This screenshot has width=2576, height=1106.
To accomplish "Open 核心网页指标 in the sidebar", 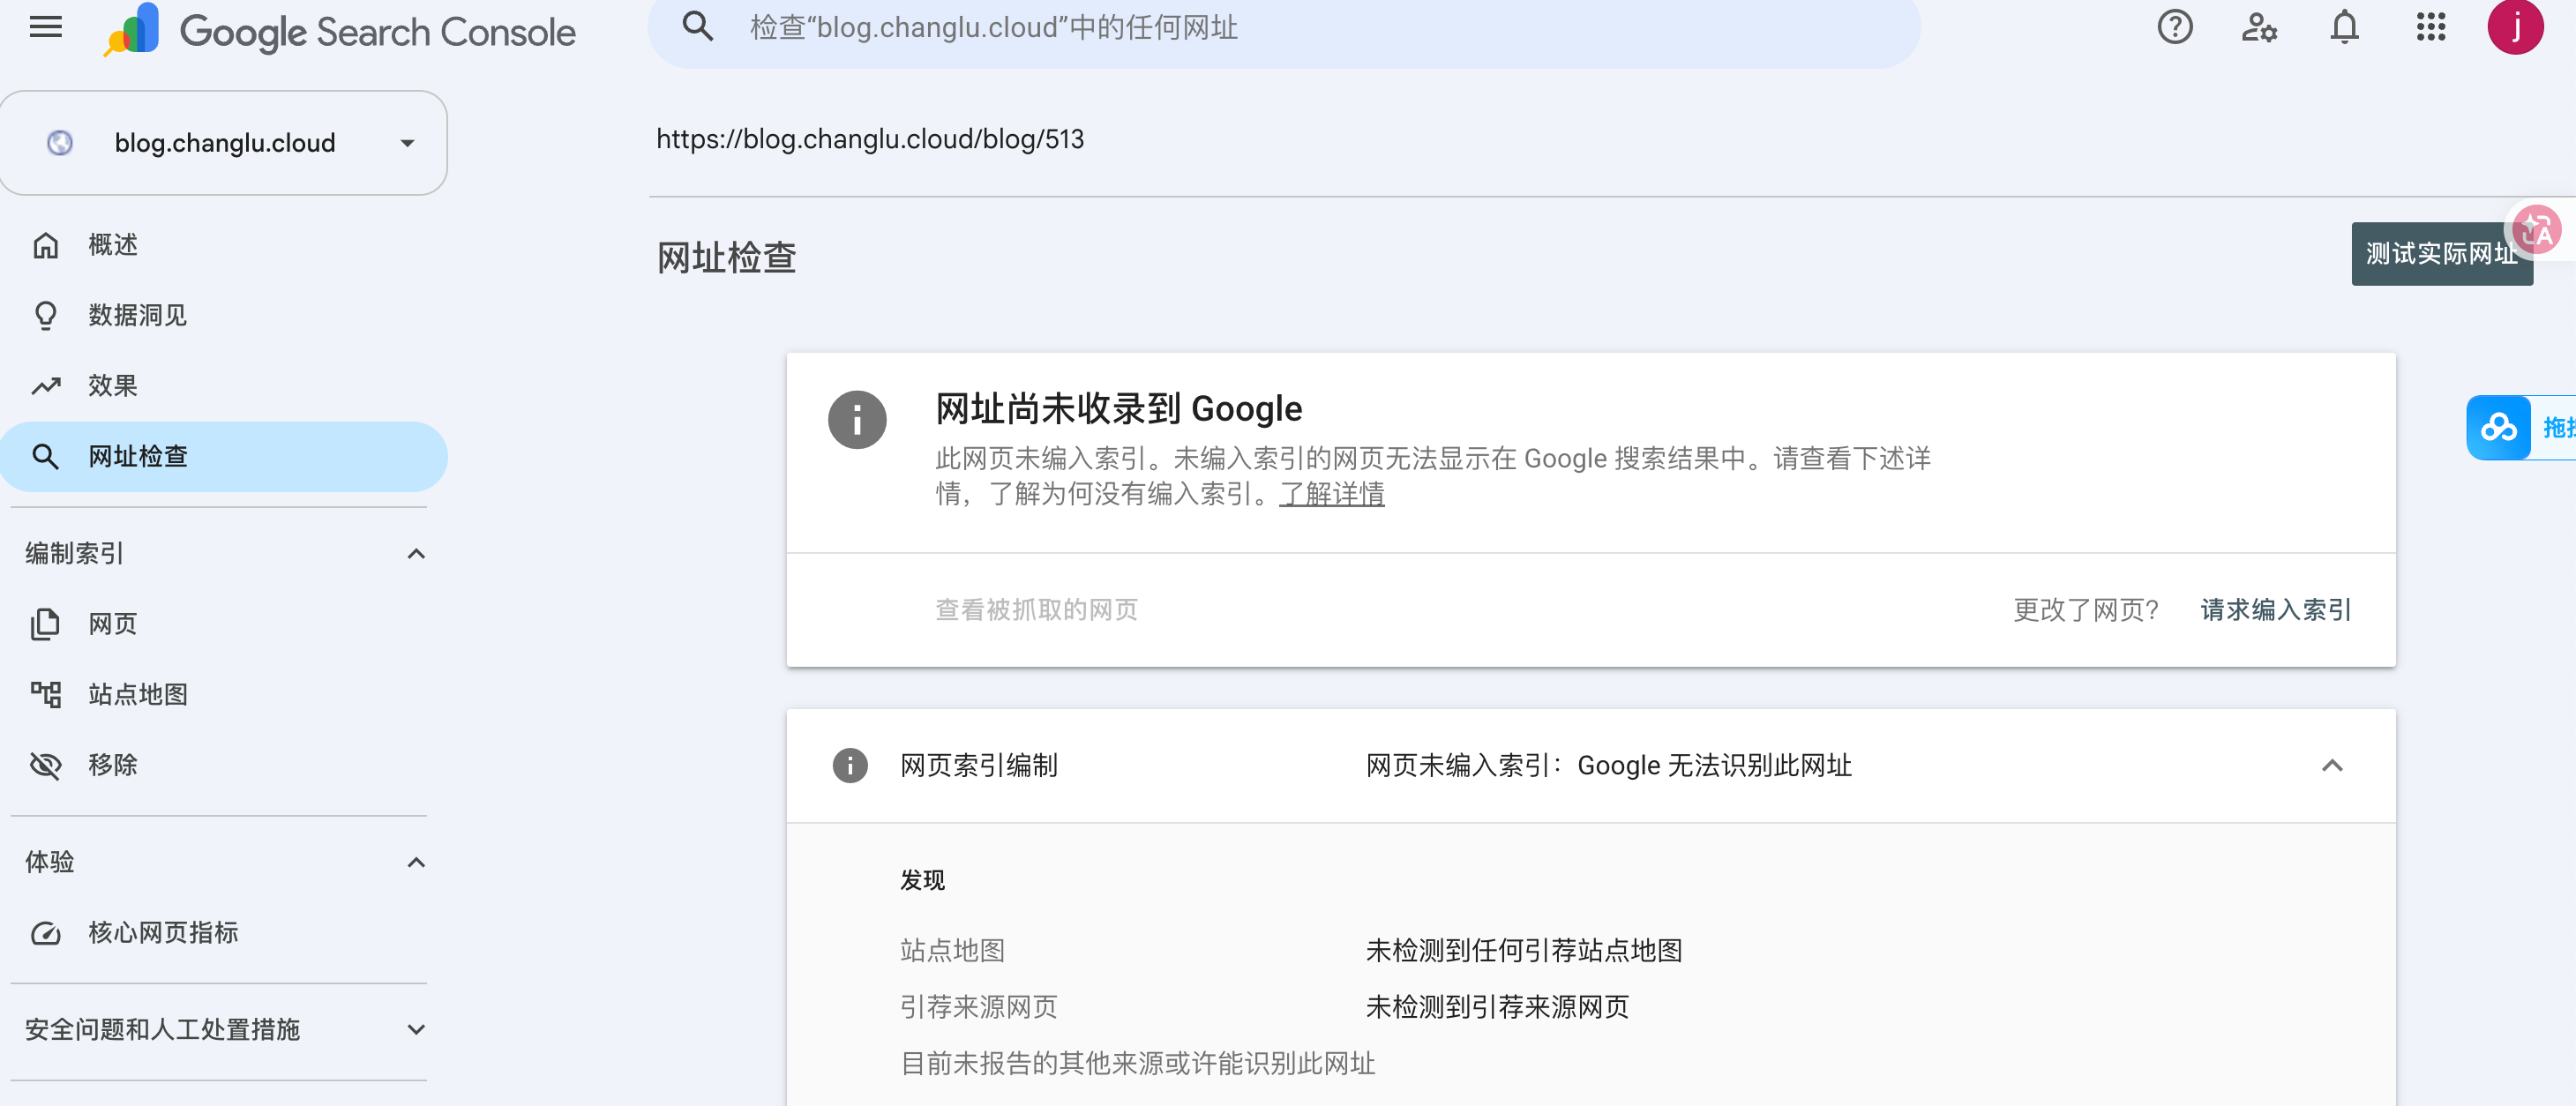I will (x=224, y=933).
